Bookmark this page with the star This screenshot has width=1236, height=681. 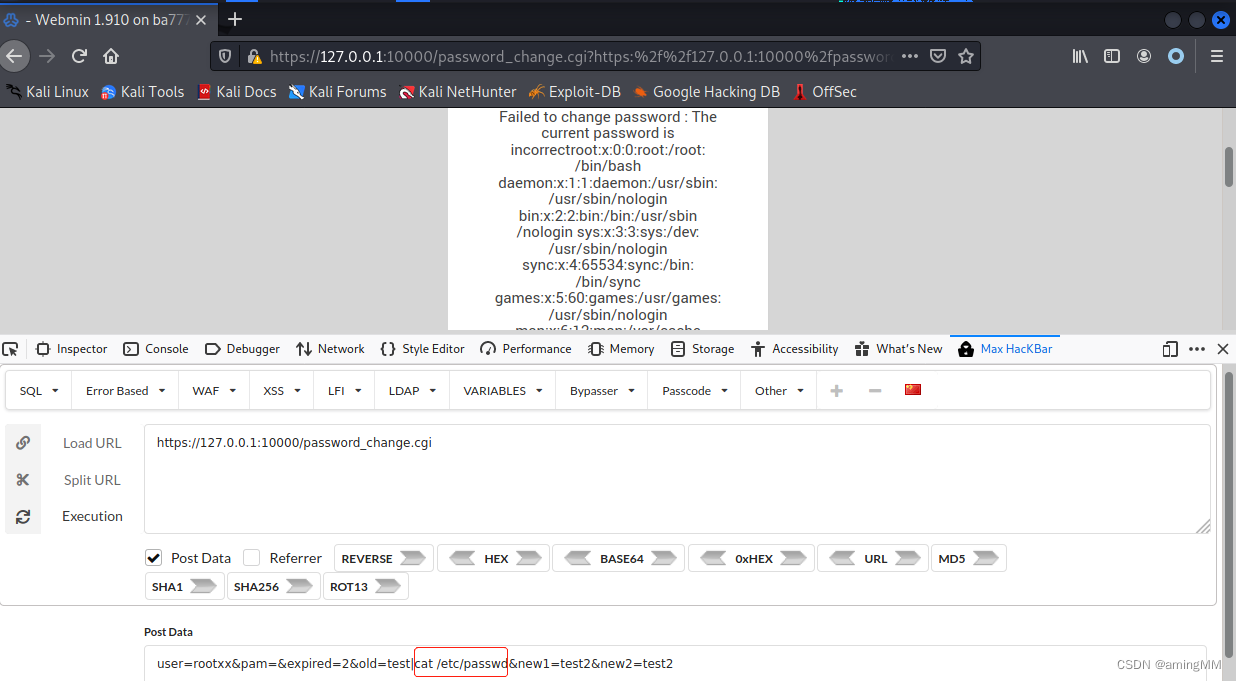point(966,56)
